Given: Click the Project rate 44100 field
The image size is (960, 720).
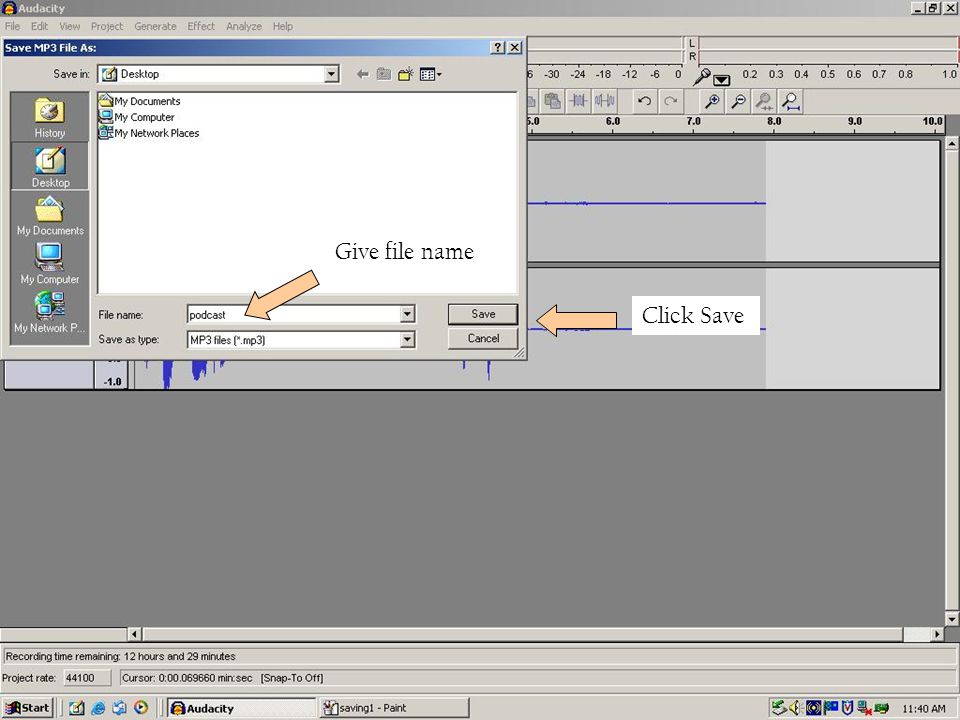Looking at the screenshot, I should pyautogui.click(x=87, y=678).
